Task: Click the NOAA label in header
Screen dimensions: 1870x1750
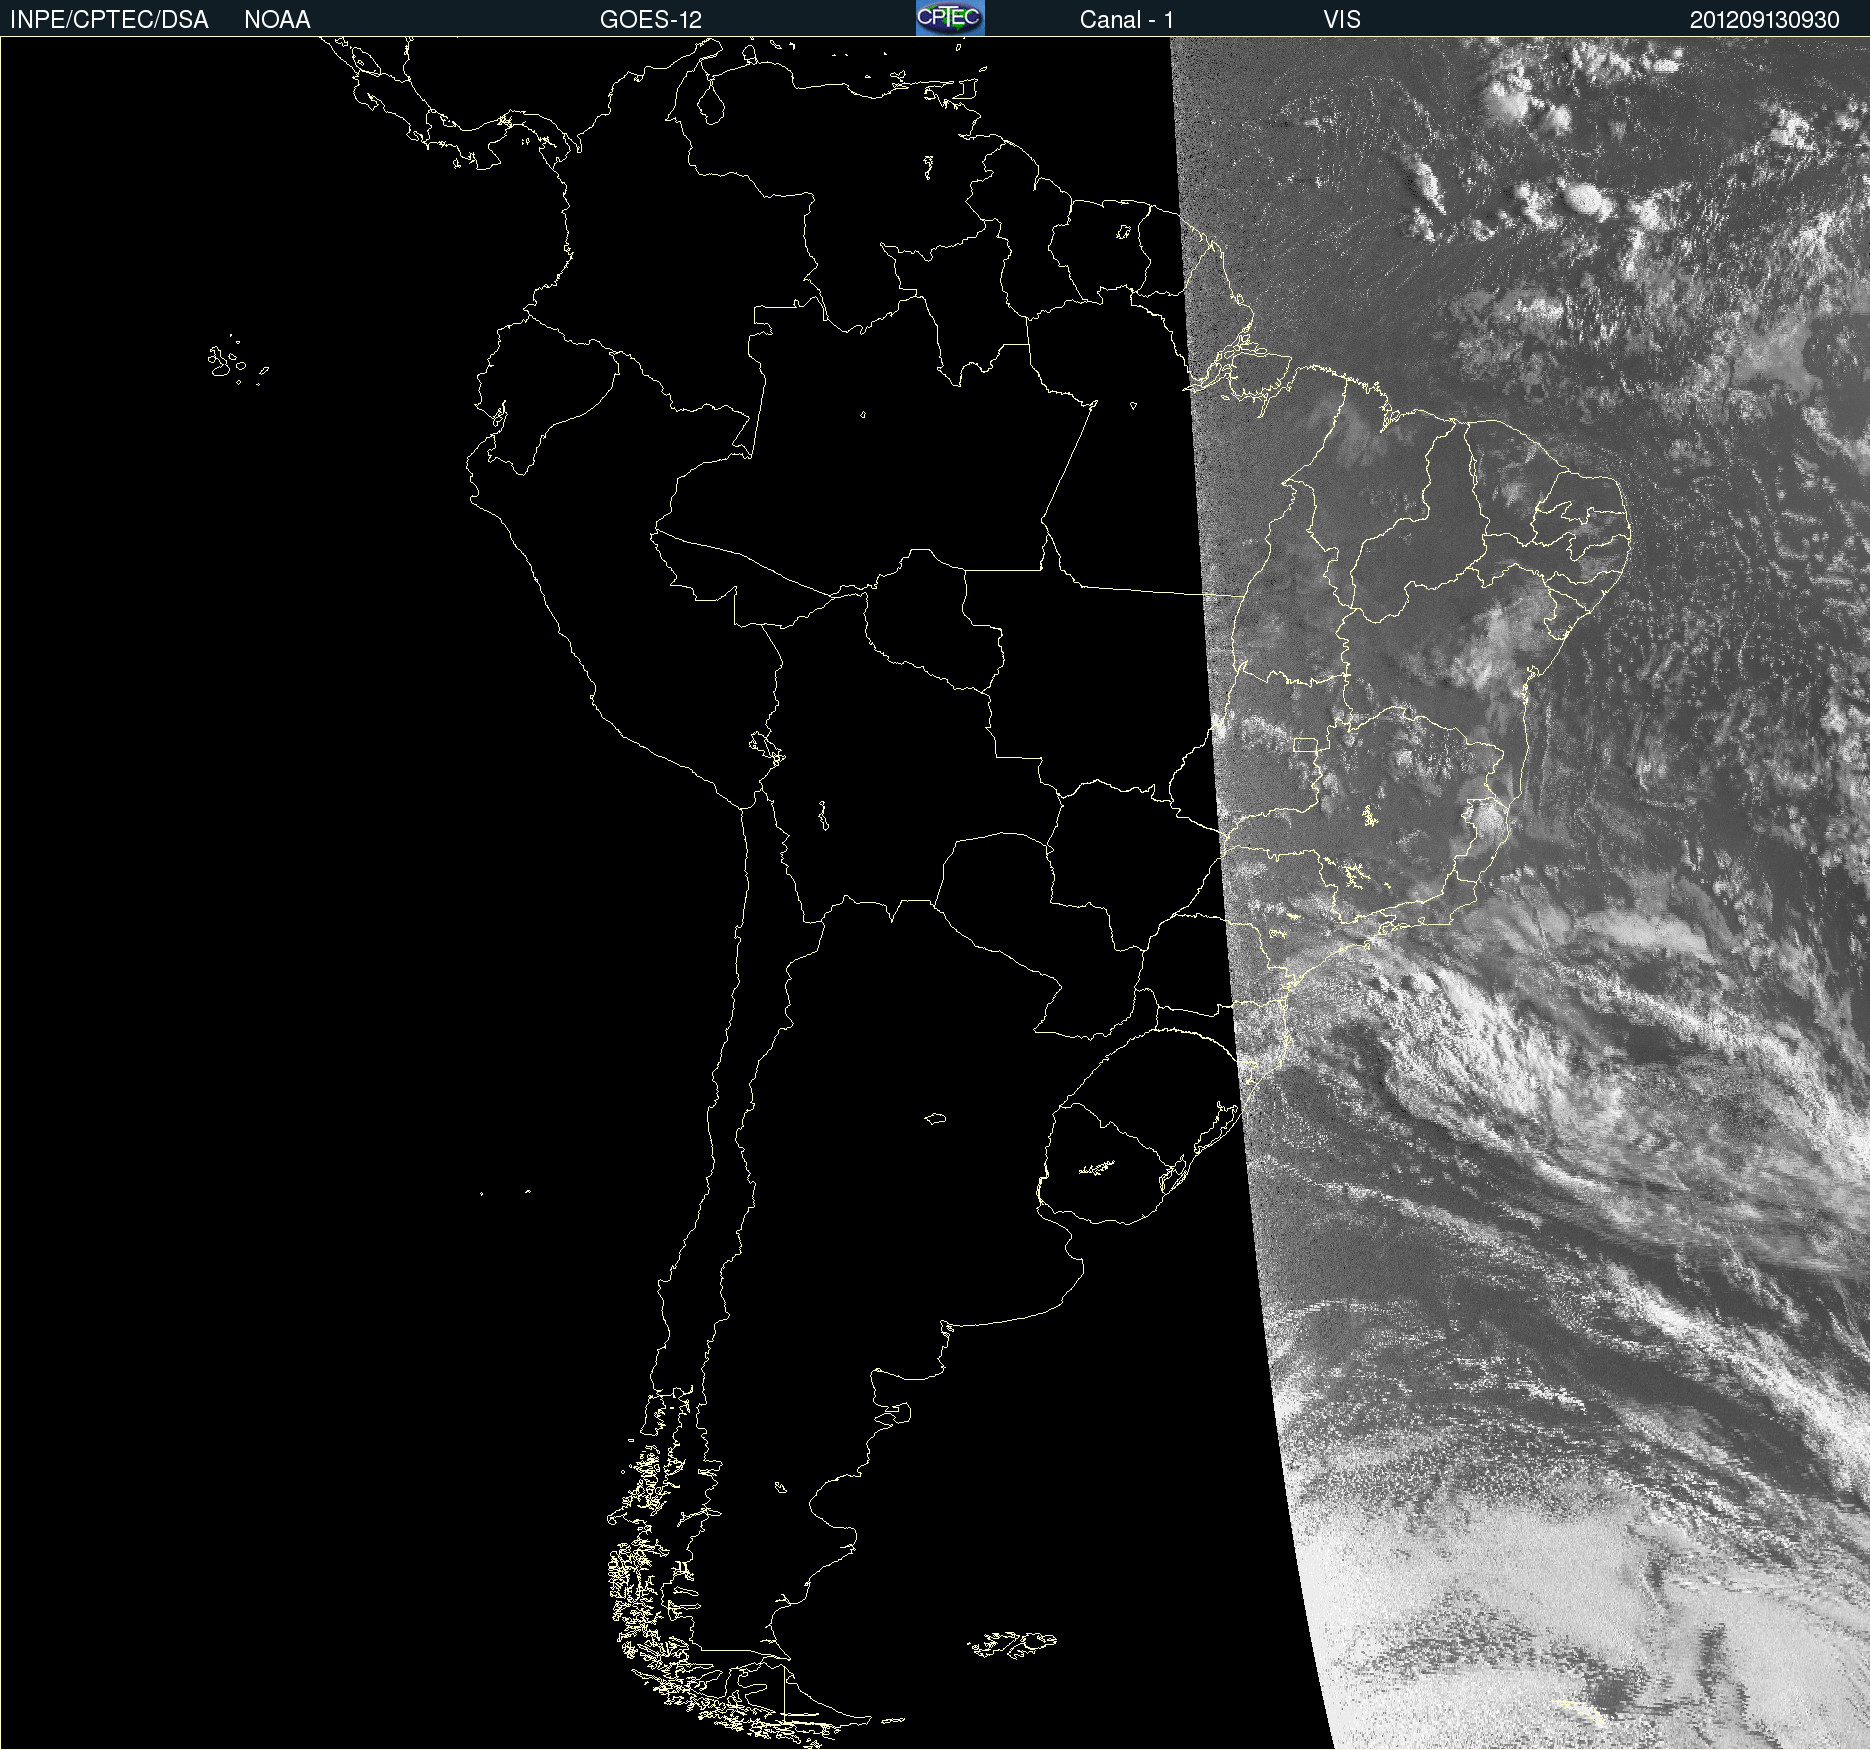Action: (x=277, y=19)
